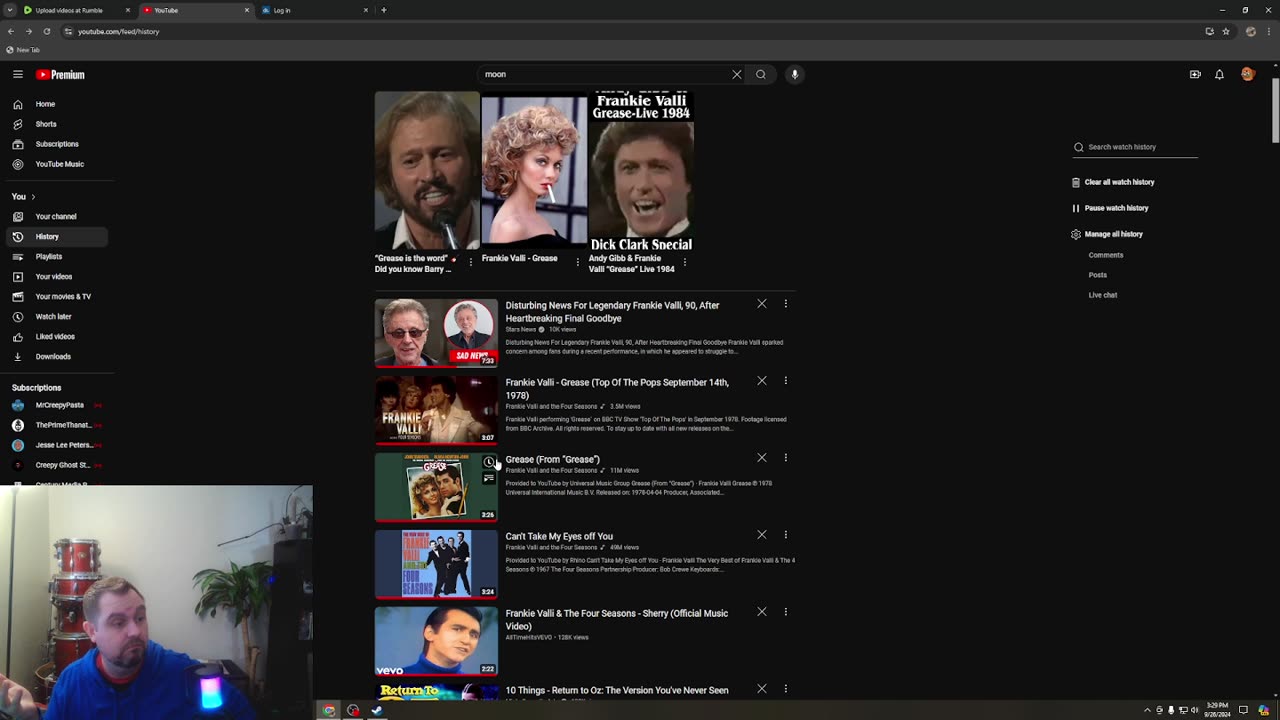1280x720 pixels.
Task: Reload the page
Action: (46, 31)
